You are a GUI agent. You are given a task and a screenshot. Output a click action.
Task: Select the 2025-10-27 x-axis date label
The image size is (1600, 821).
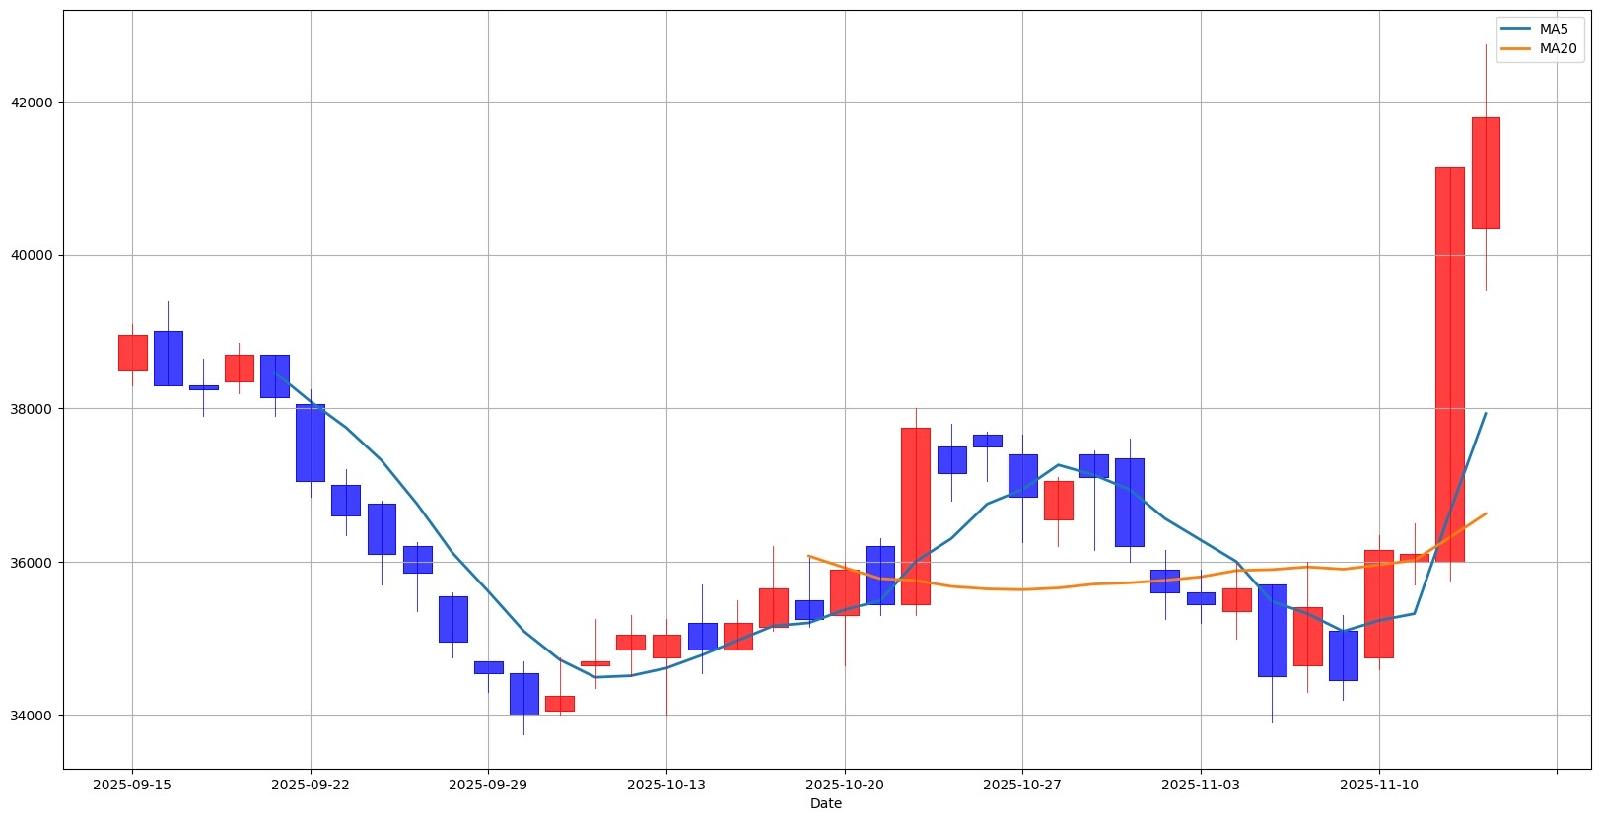(1022, 786)
